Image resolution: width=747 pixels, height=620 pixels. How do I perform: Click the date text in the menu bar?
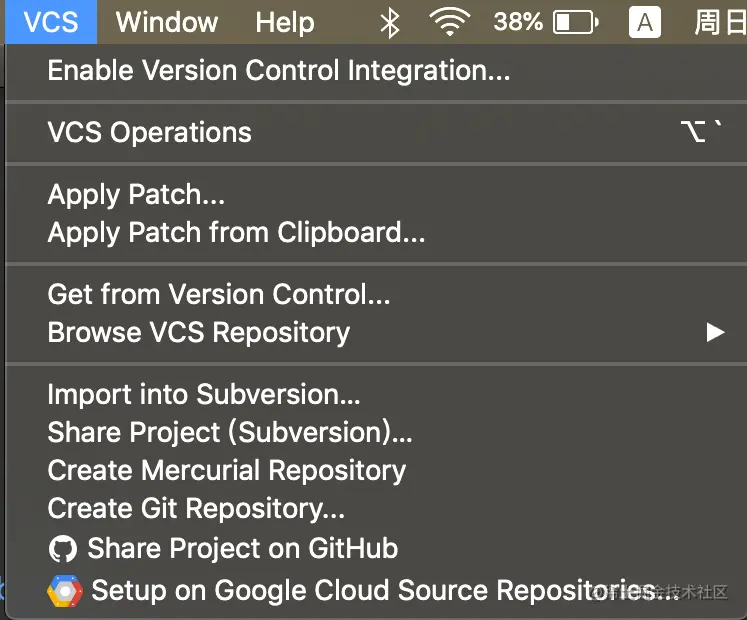tap(722, 22)
